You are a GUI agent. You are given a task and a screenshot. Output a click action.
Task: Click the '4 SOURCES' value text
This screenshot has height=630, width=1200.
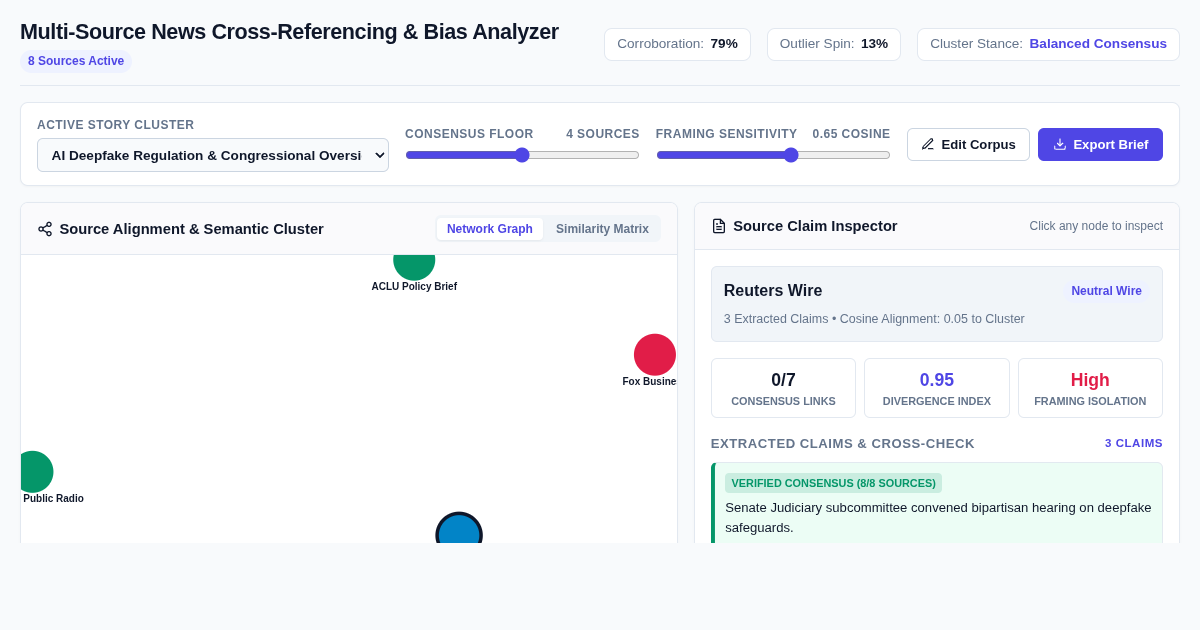tap(603, 134)
